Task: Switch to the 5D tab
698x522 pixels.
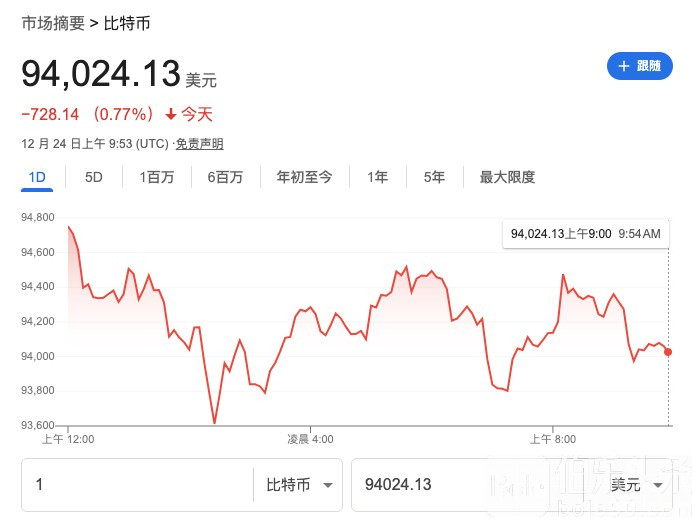Action: coord(93,177)
